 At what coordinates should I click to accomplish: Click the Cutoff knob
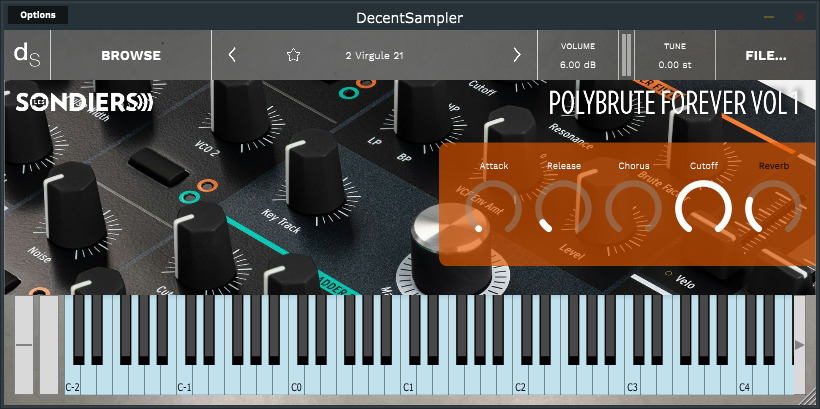[x=703, y=208]
